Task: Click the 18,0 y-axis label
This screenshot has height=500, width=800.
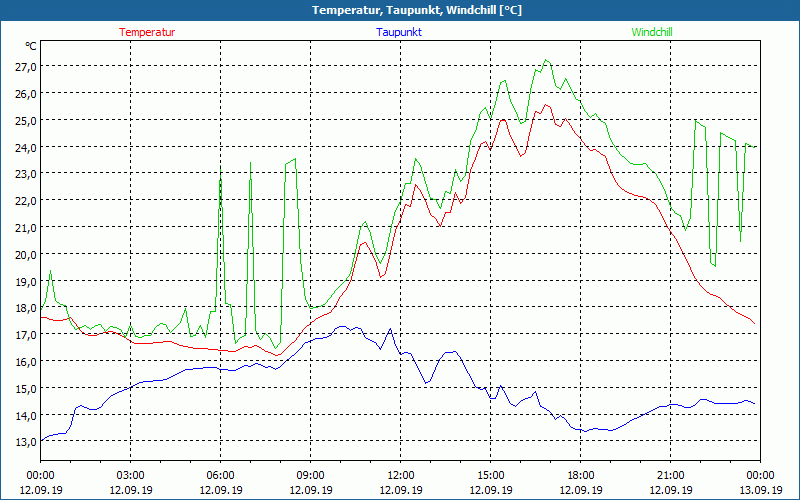Action: [26, 308]
